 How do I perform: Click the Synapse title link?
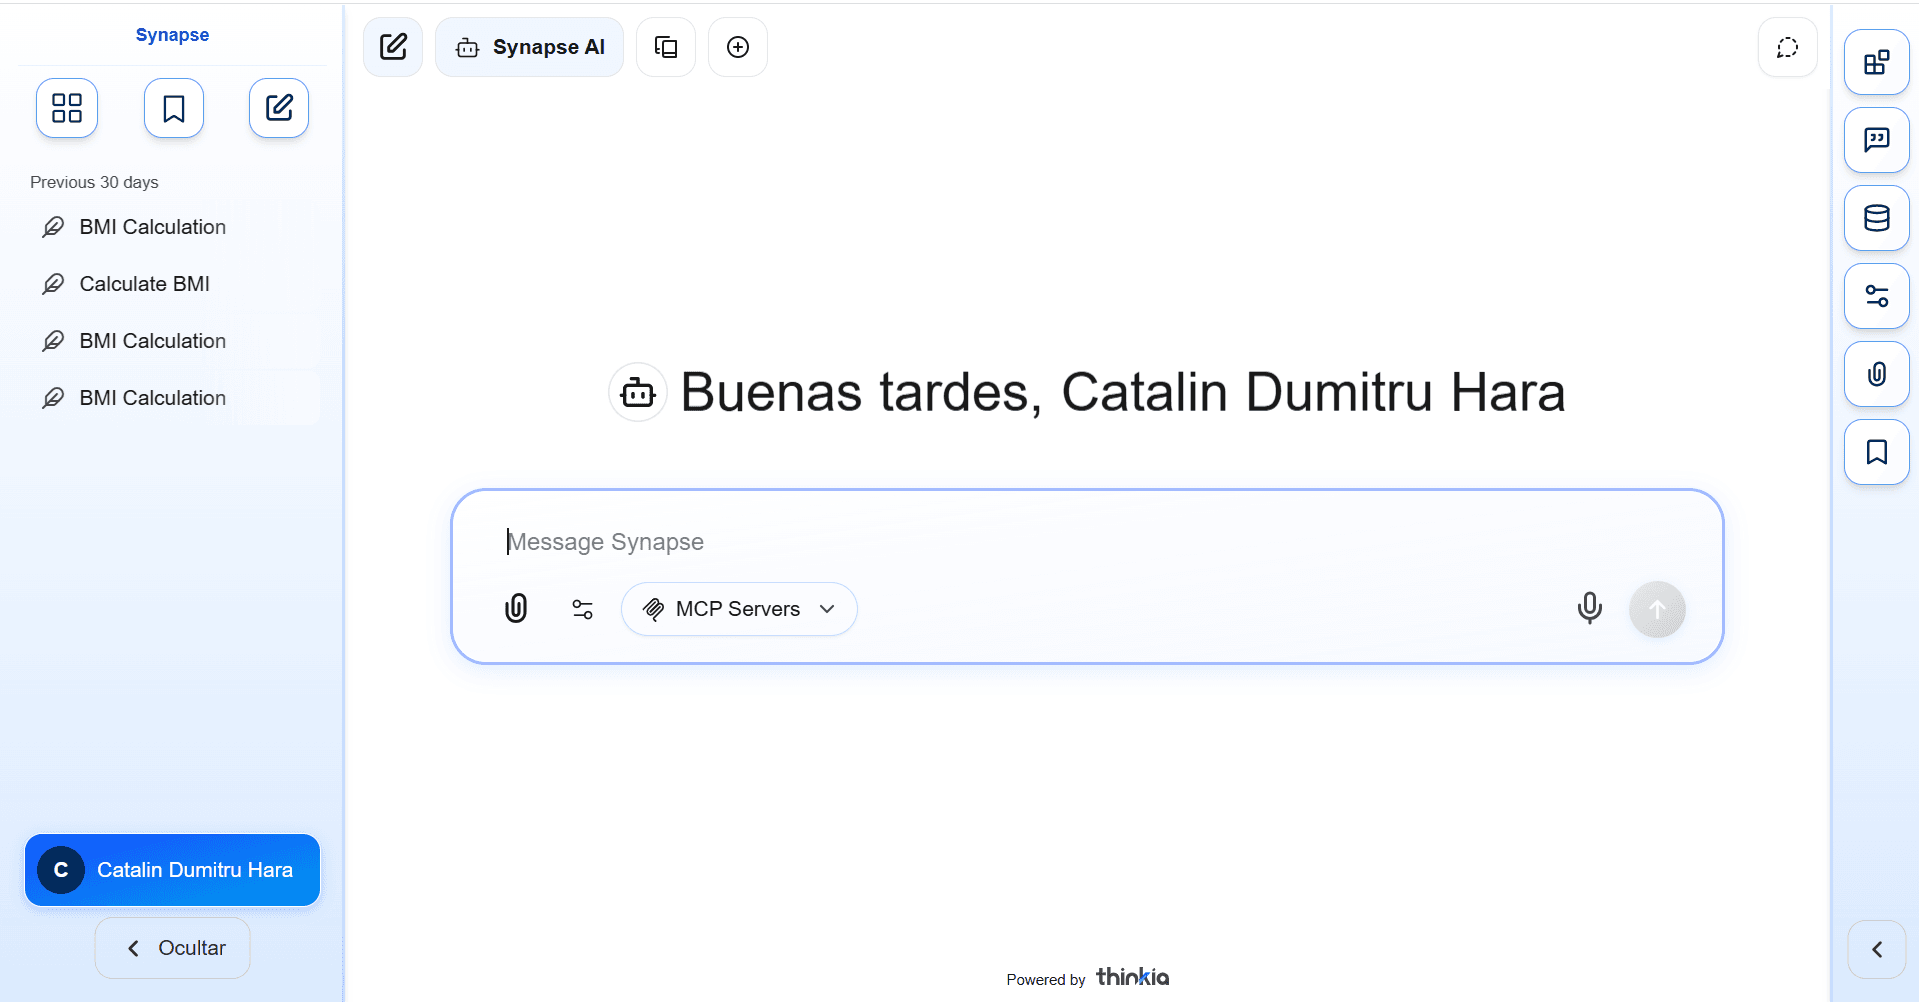coord(172,35)
